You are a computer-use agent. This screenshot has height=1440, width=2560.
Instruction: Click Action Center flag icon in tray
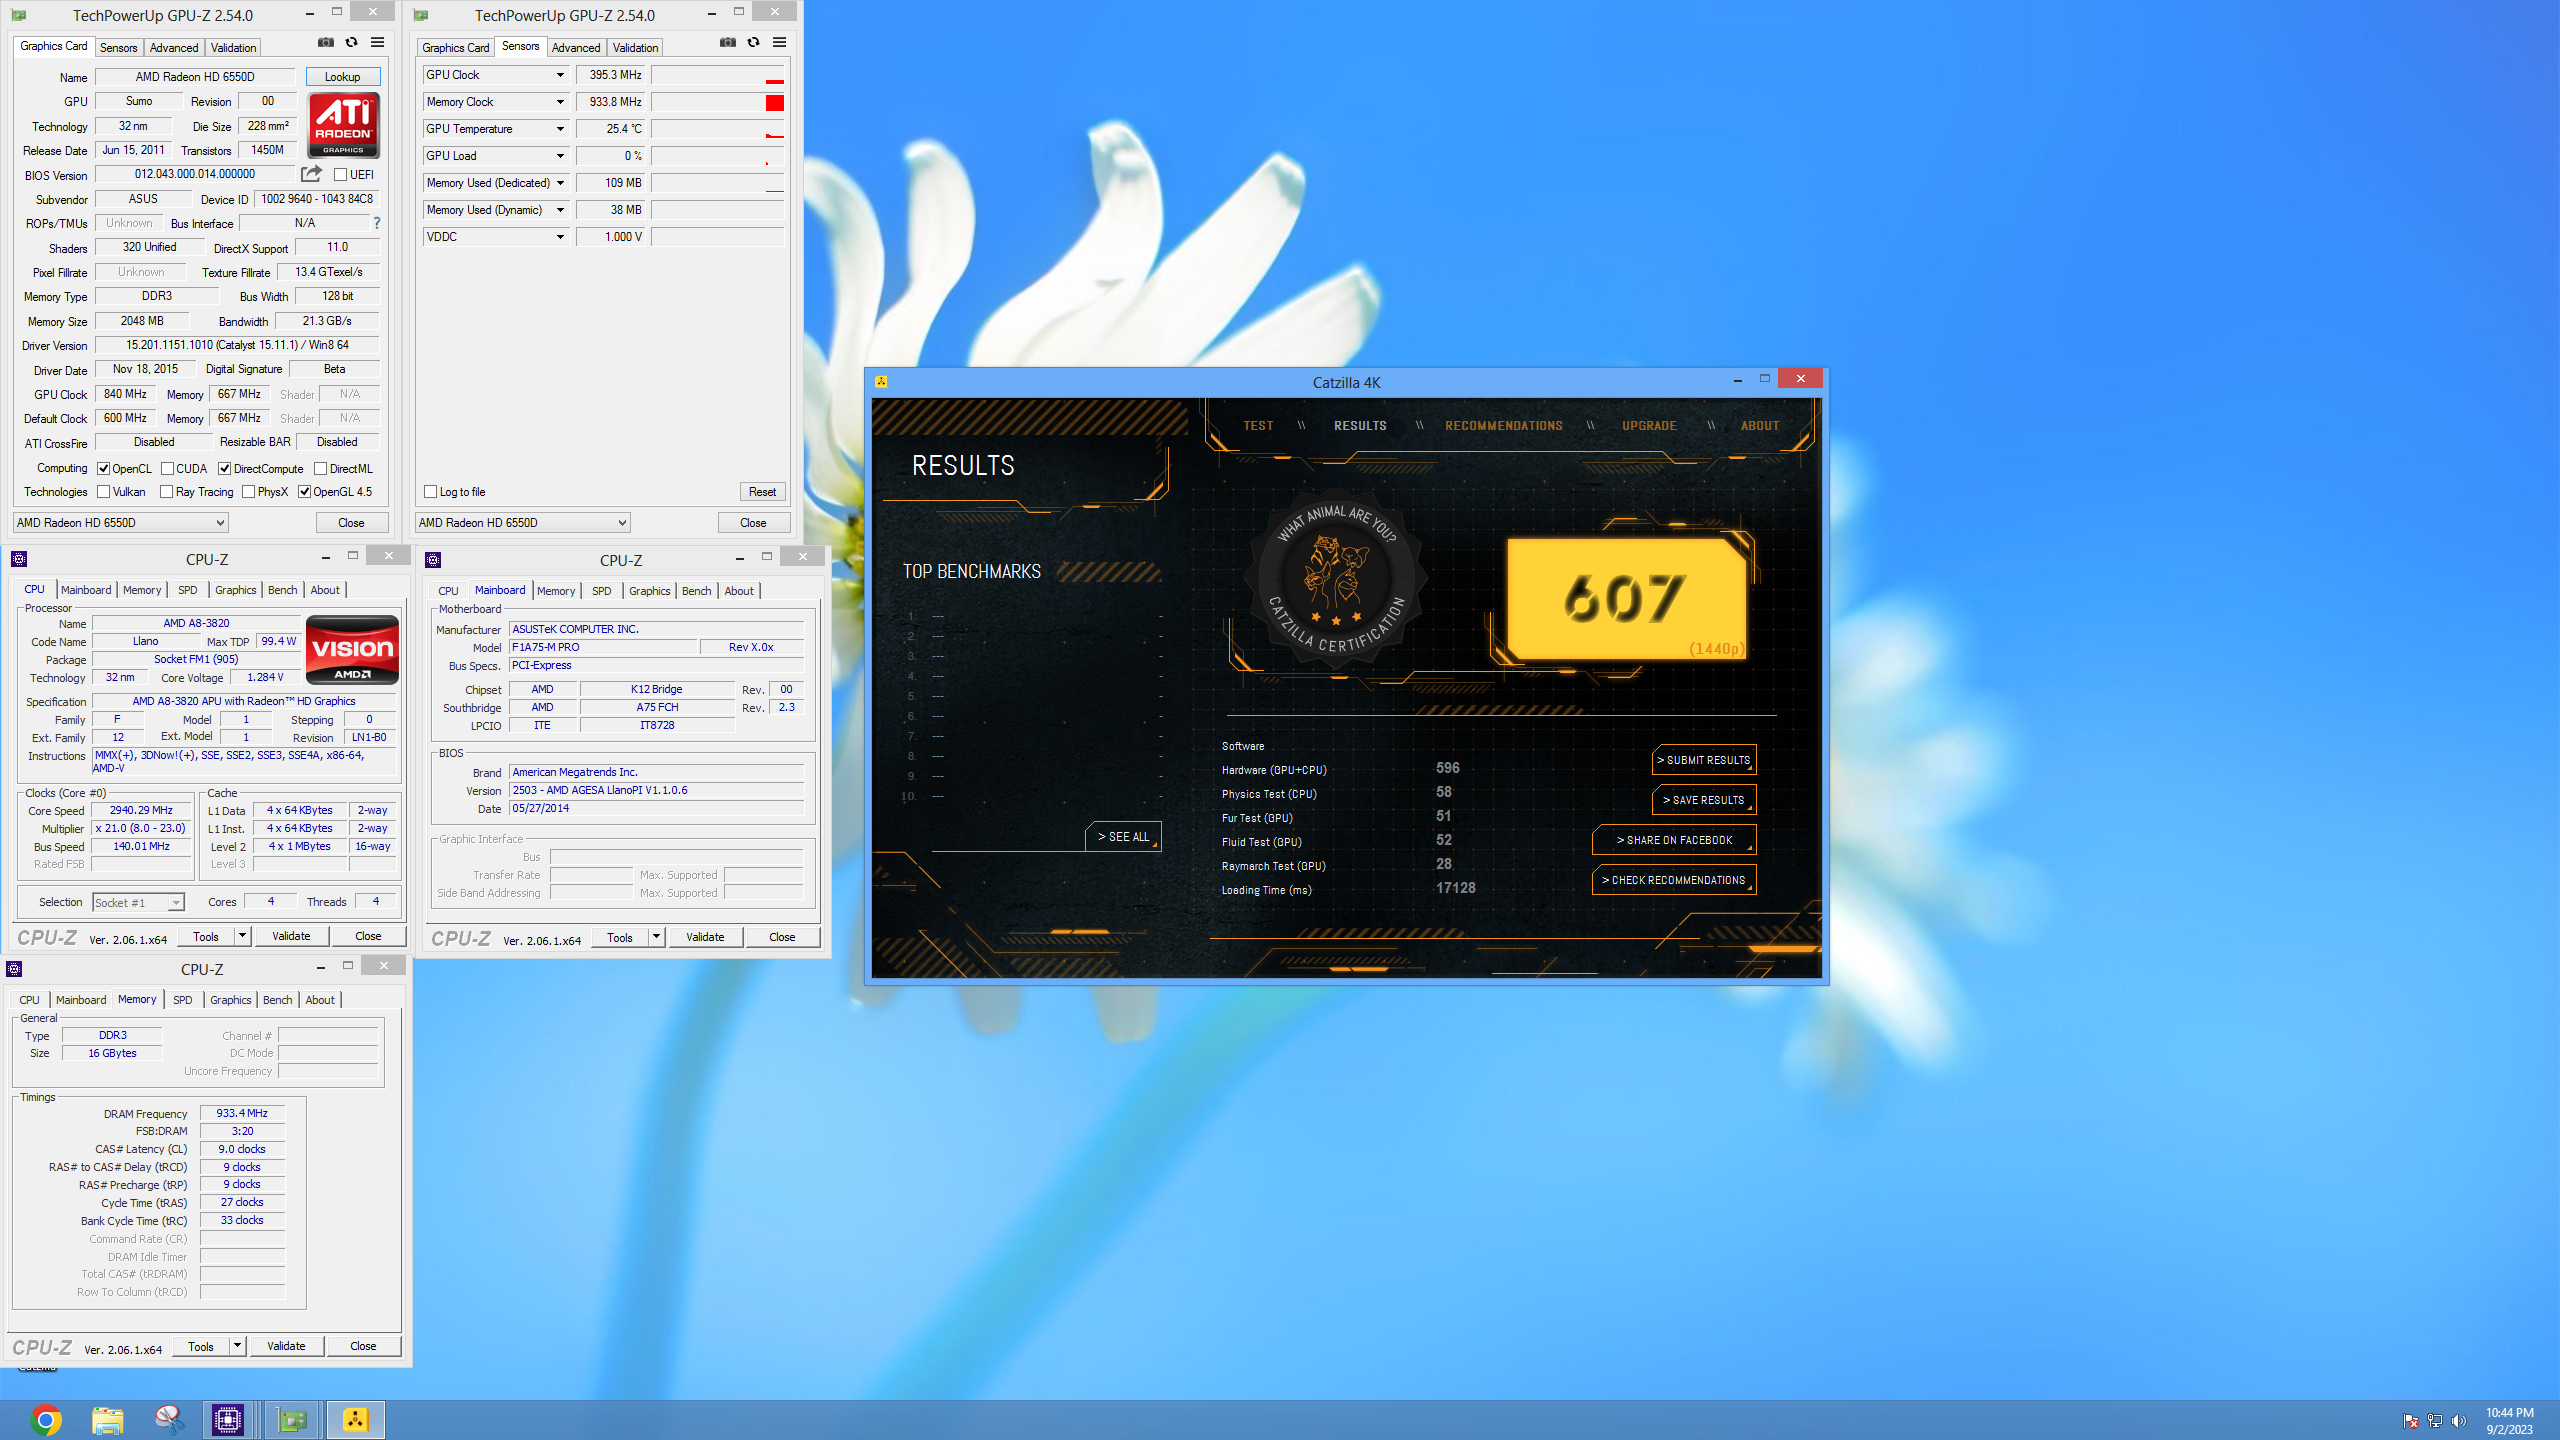tap(2411, 1421)
